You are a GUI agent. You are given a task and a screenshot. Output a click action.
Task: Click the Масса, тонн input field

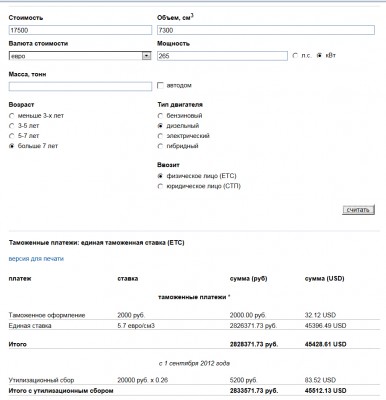coord(80,87)
